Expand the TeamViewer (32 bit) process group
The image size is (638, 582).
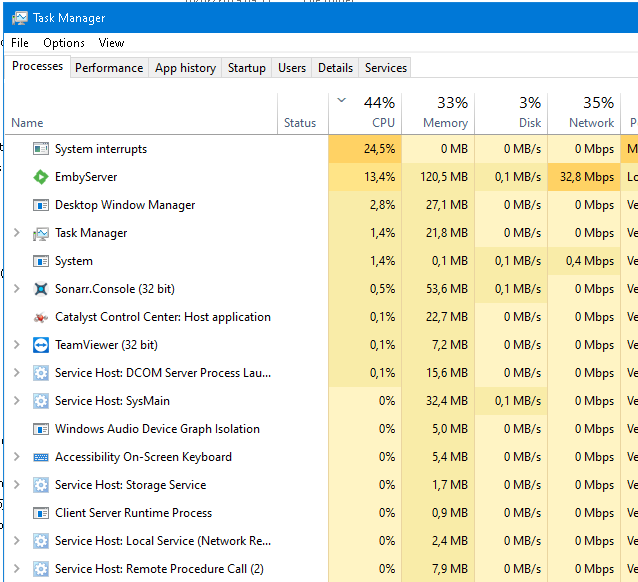[x=16, y=345]
